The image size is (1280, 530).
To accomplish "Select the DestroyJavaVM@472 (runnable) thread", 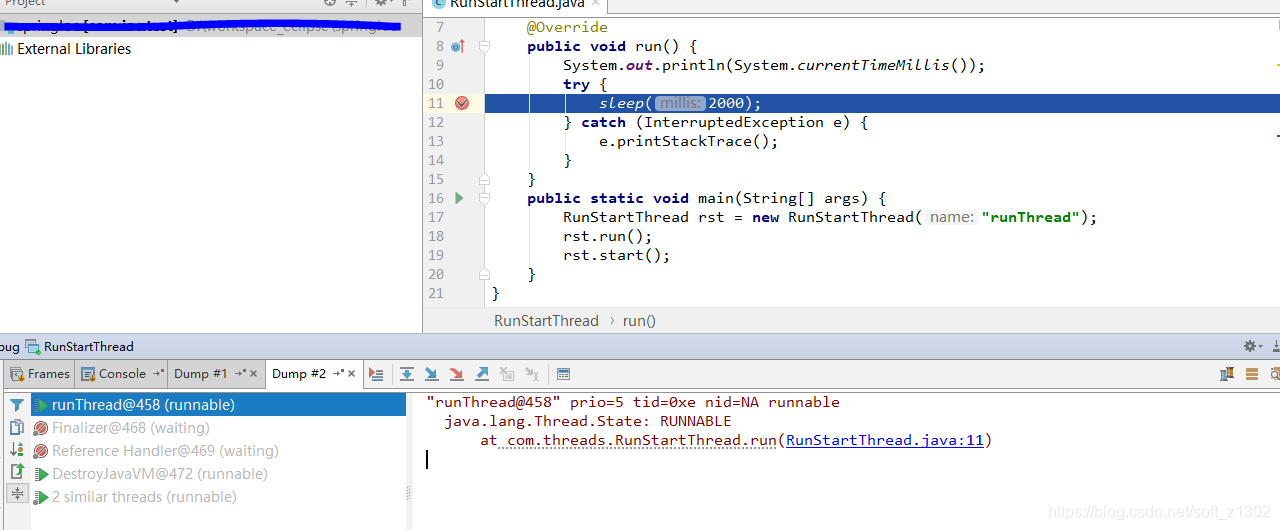I will (219, 474).
